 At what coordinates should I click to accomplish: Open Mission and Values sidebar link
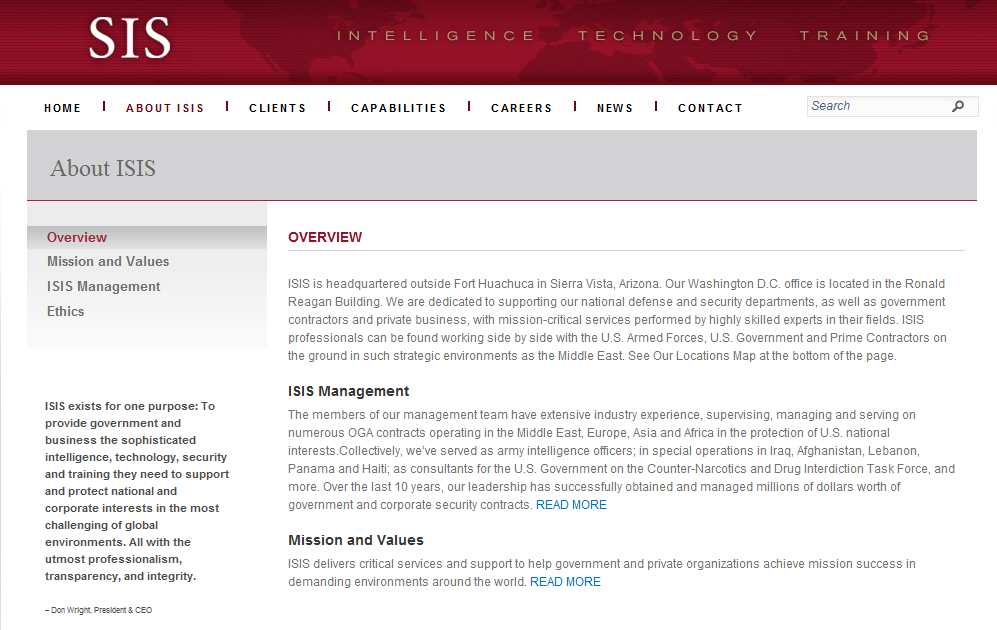[108, 261]
